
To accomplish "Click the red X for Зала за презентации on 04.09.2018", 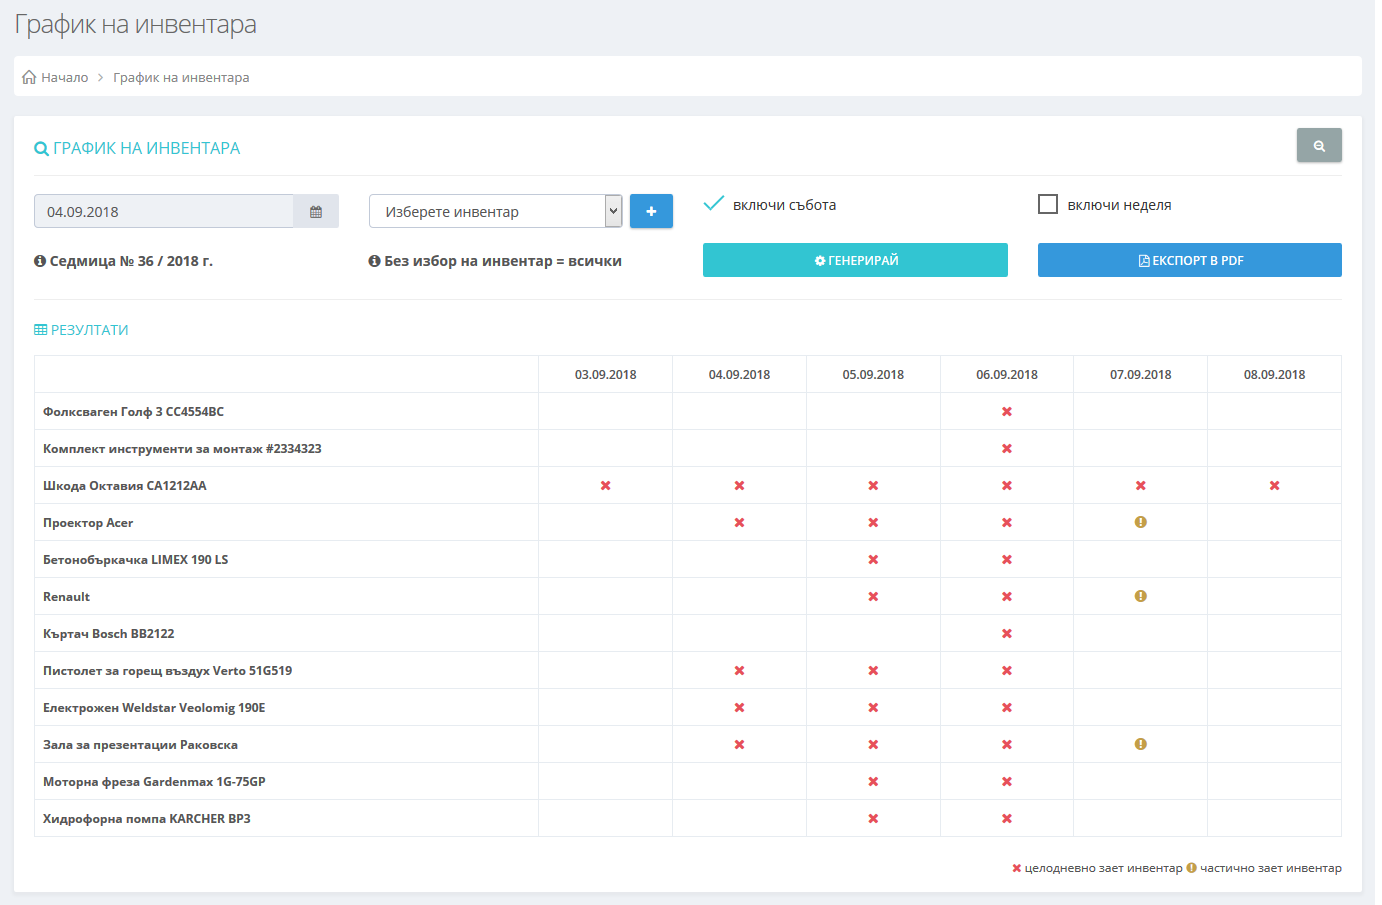I will [739, 745].
